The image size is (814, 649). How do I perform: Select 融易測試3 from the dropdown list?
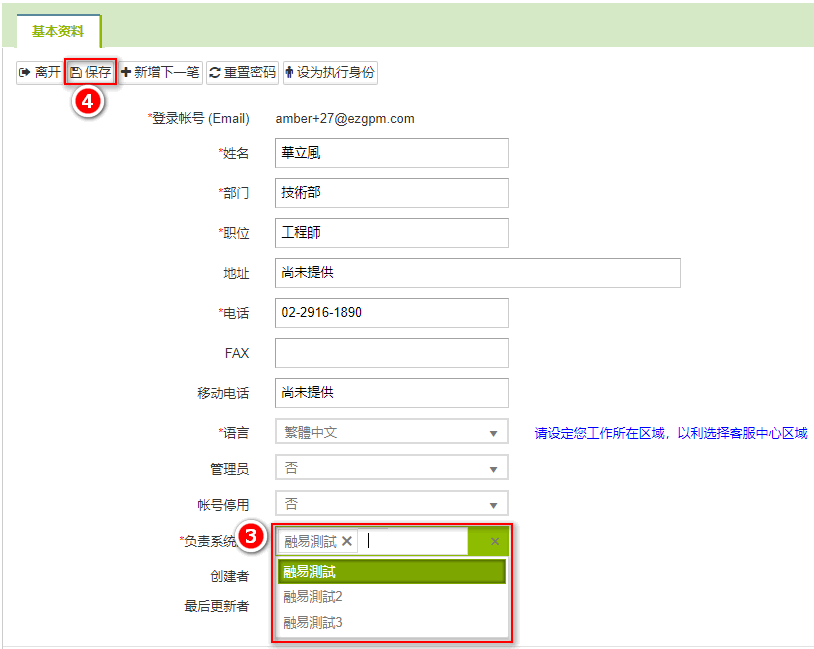coord(392,623)
